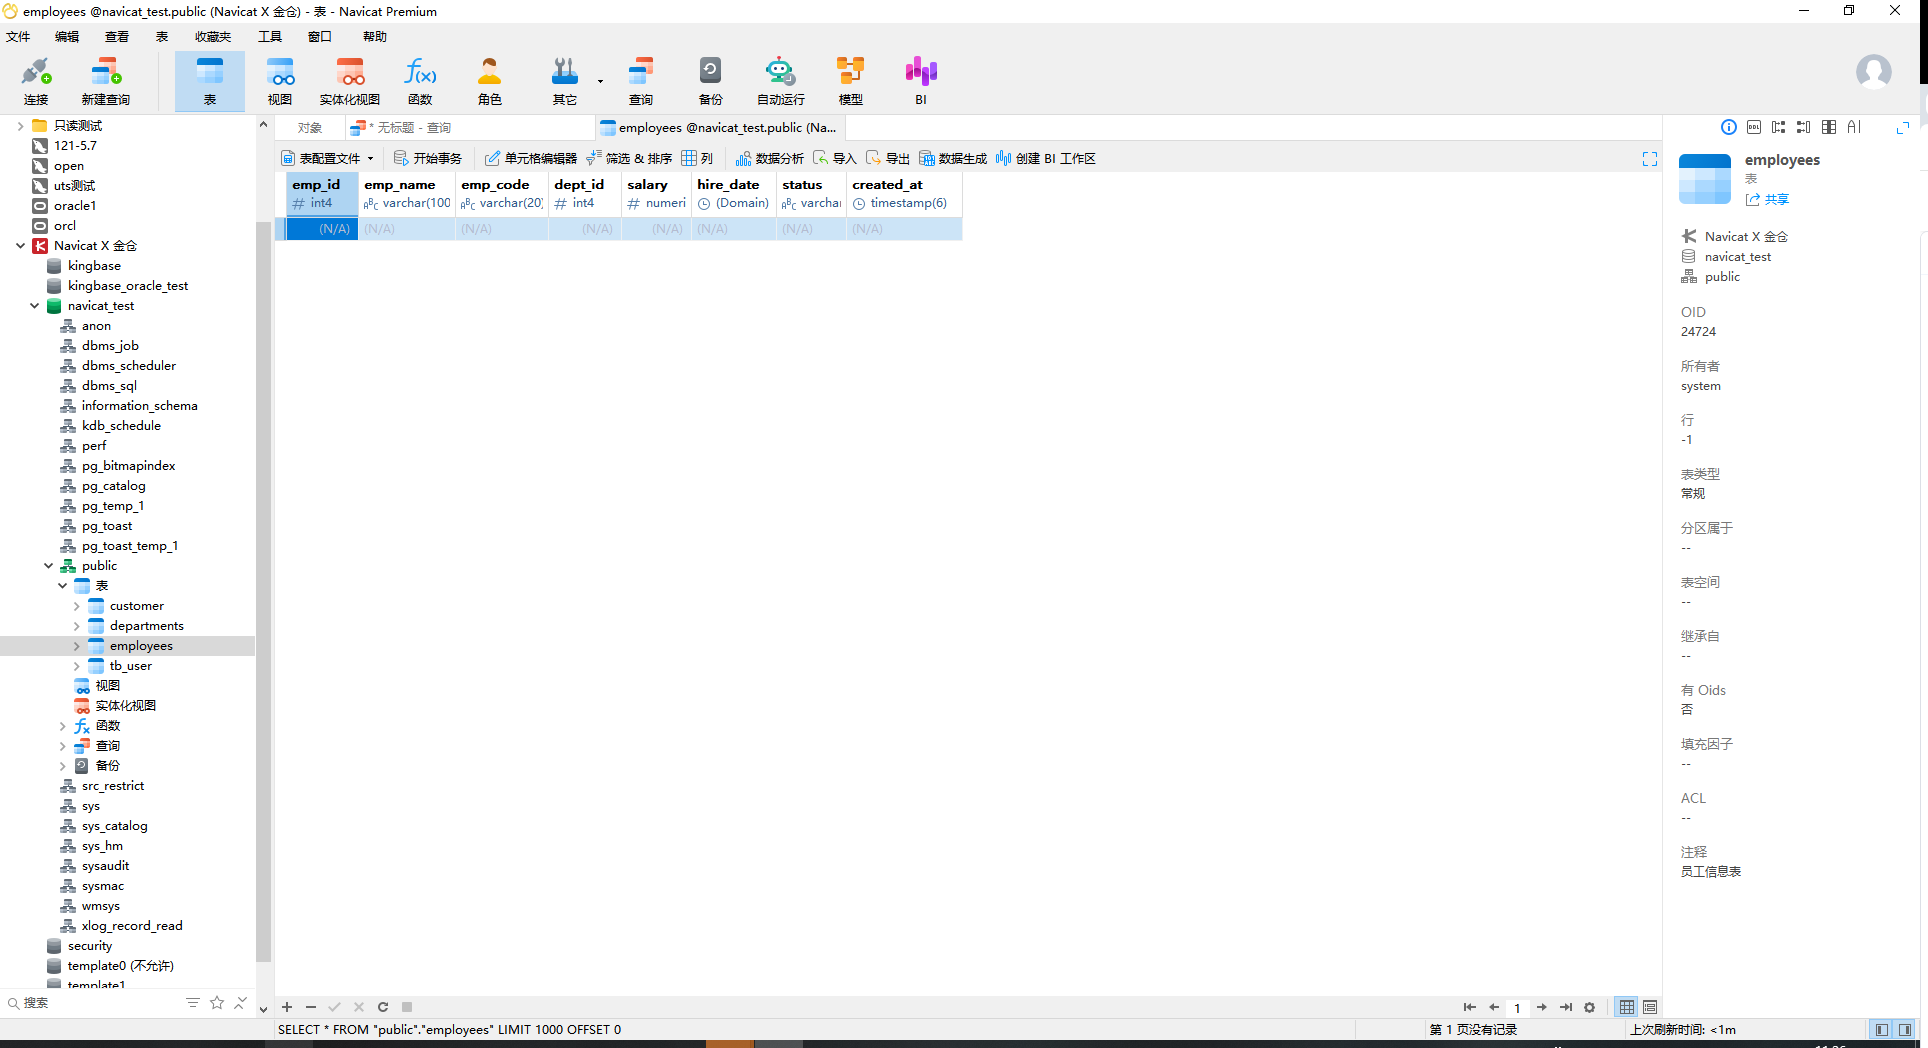Open the 模型 (Model) toolbar icon
The height and width of the screenshot is (1048, 1928).
[851, 81]
